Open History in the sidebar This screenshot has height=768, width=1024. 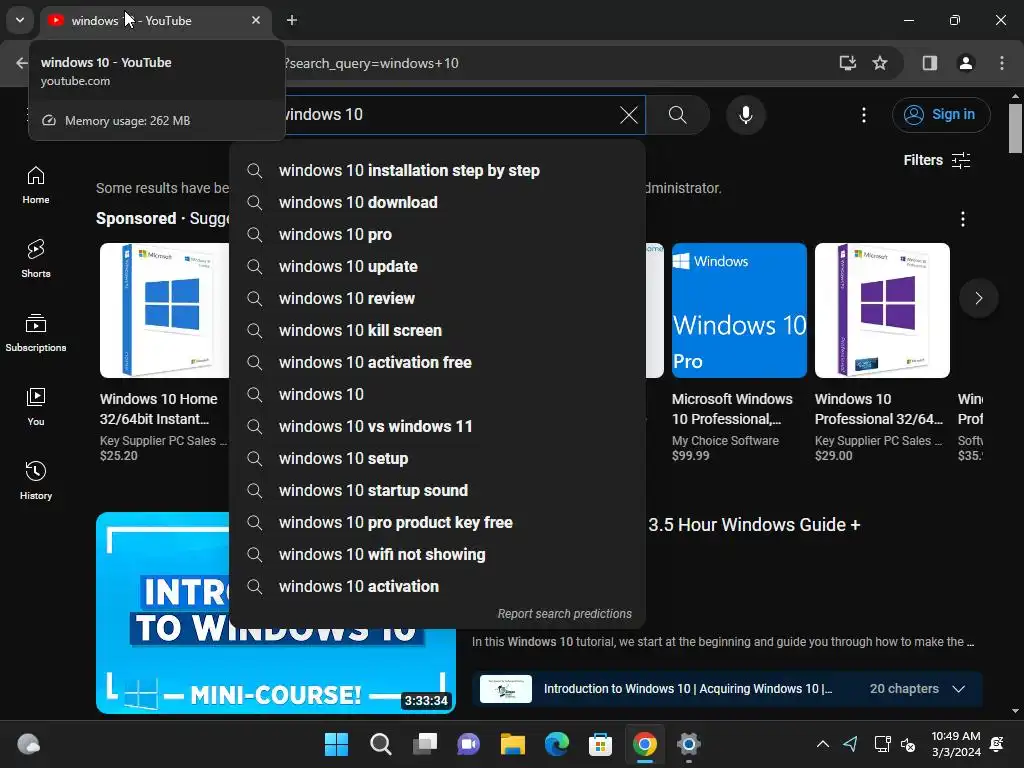35,481
